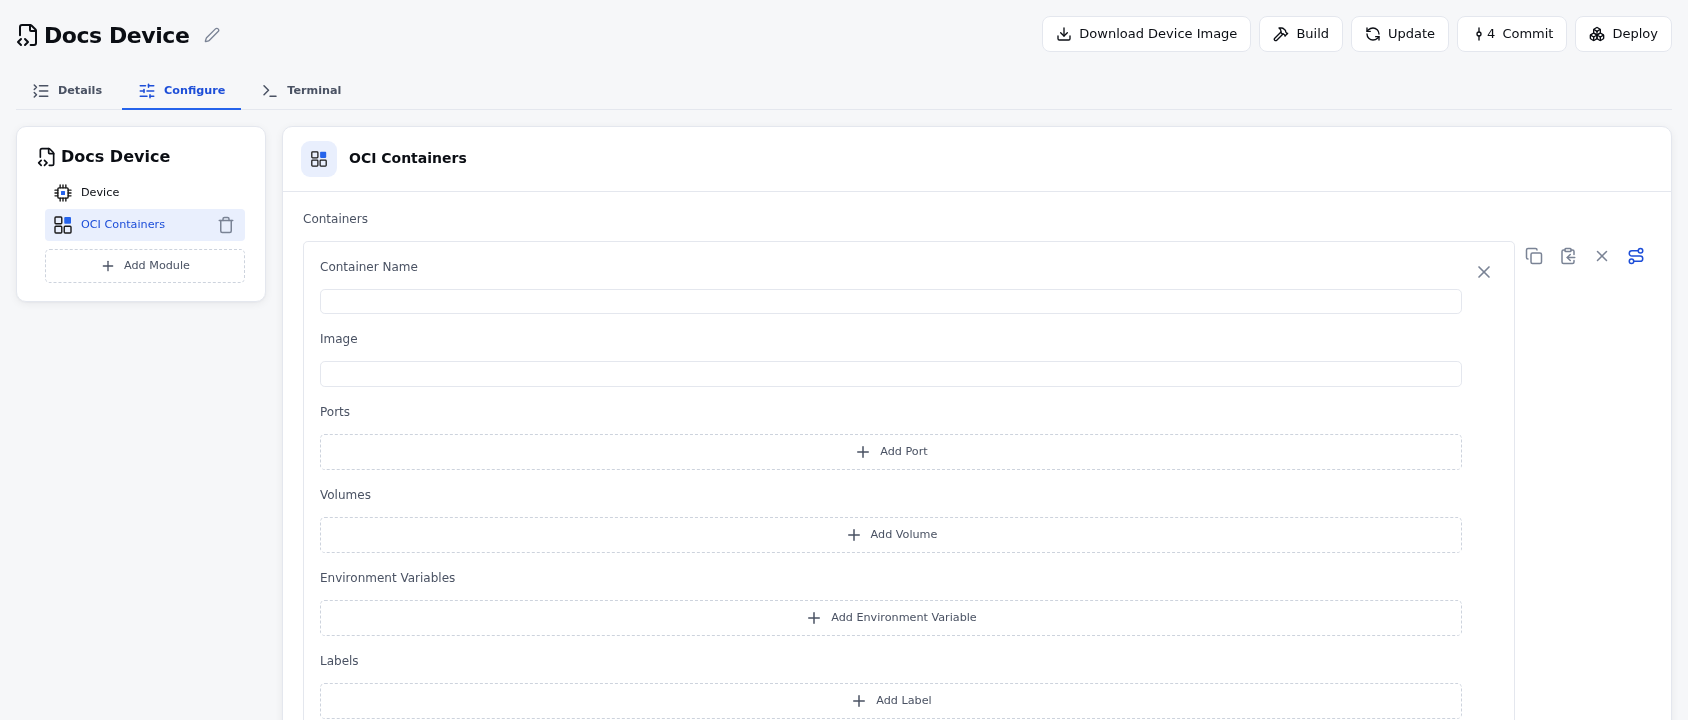Click the Docs Device title in sidebar
Image resolution: width=1688 pixels, height=720 pixels.
[x=115, y=156]
